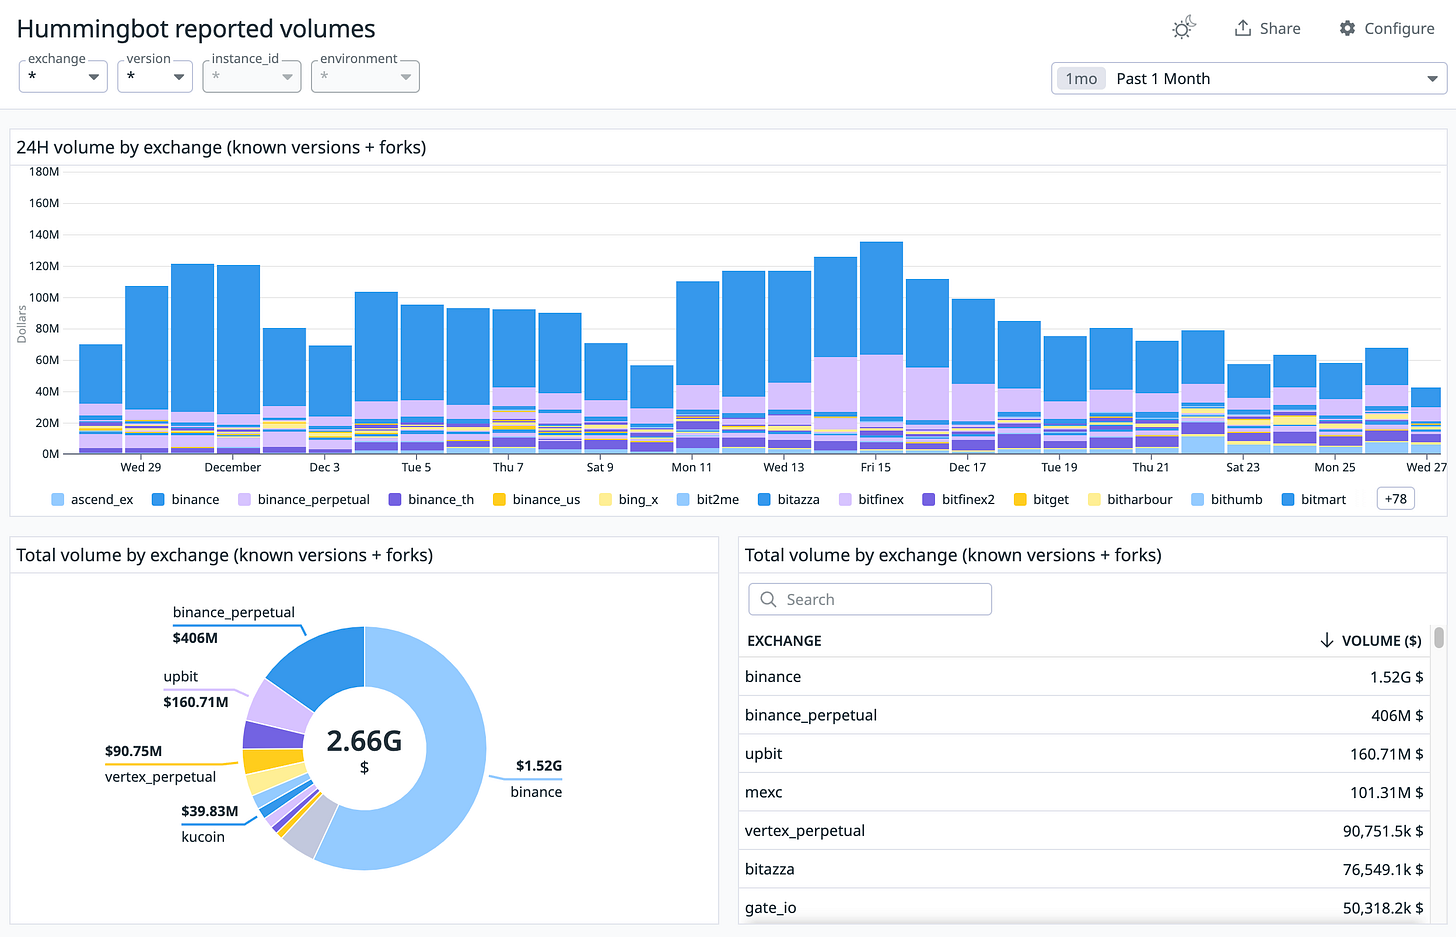Click the donut chart panel title
Screen dimensions: 1456x937
(x=225, y=555)
